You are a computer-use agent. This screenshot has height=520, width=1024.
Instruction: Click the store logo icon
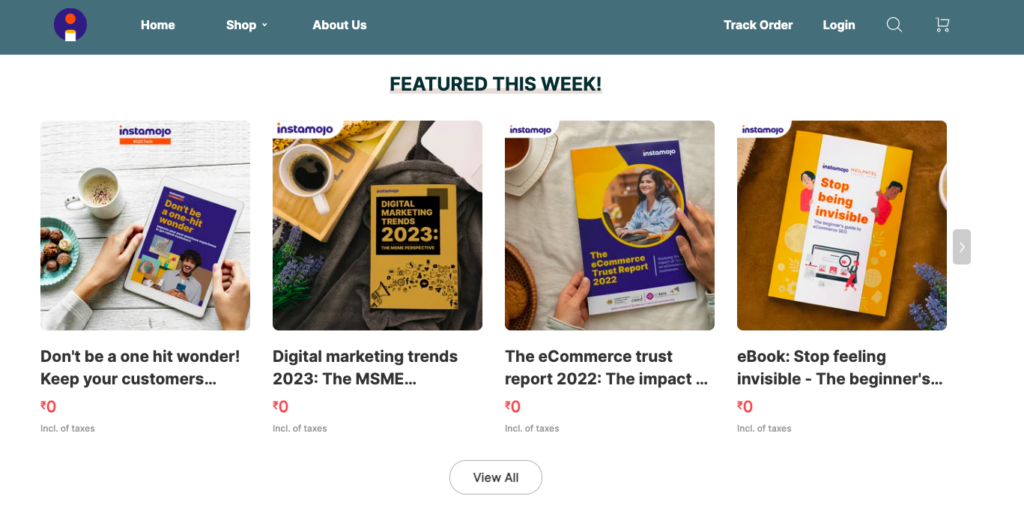click(x=70, y=25)
